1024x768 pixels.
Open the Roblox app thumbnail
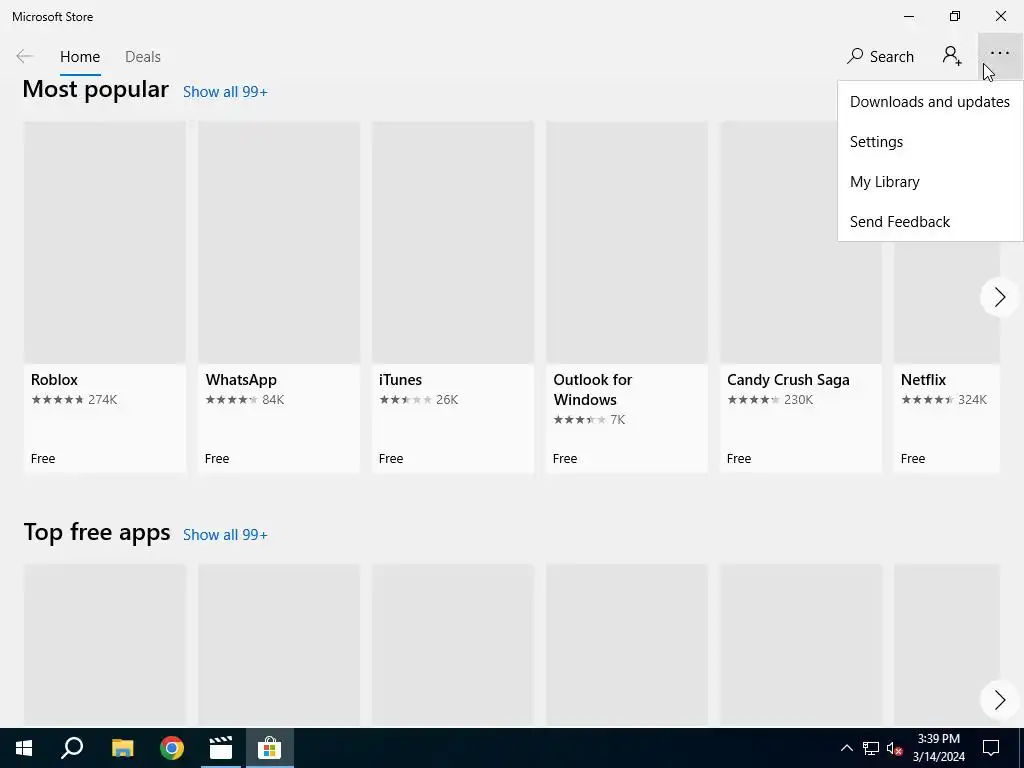[x=104, y=242]
